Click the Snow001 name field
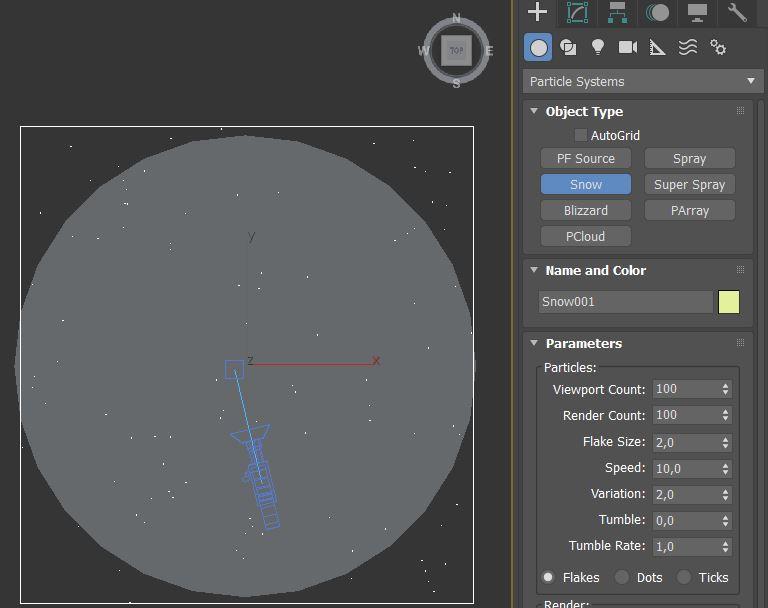The width and height of the screenshot is (768, 608). [625, 302]
